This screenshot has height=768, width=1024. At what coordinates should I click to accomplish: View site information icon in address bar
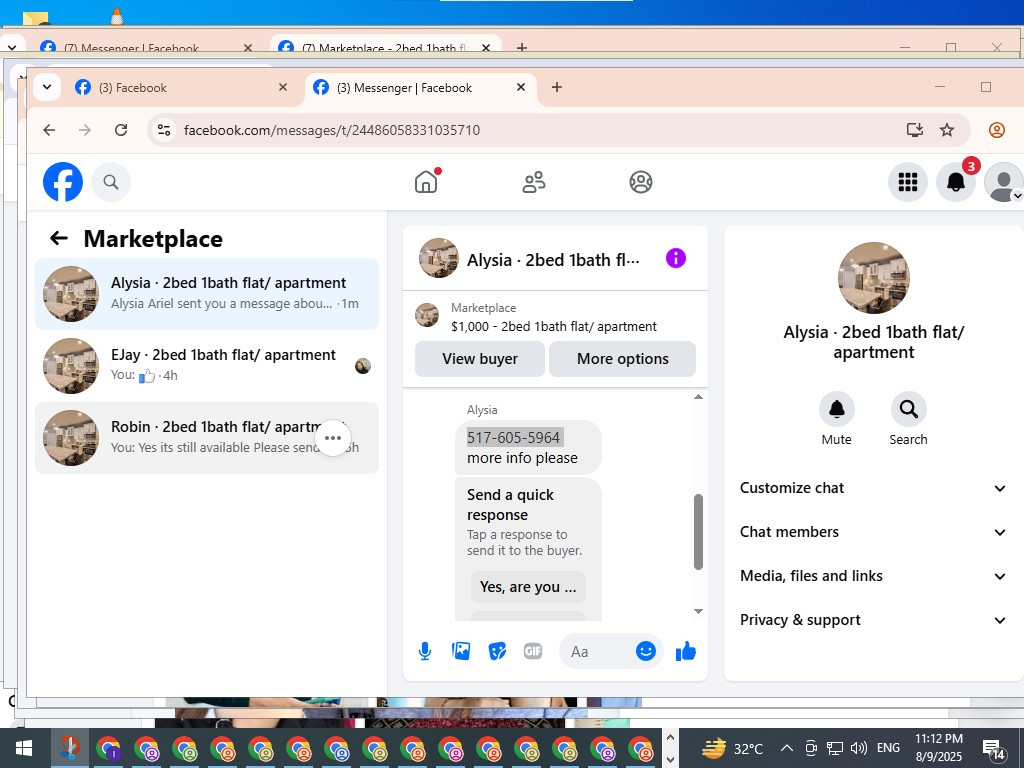pyautogui.click(x=163, y=130)
